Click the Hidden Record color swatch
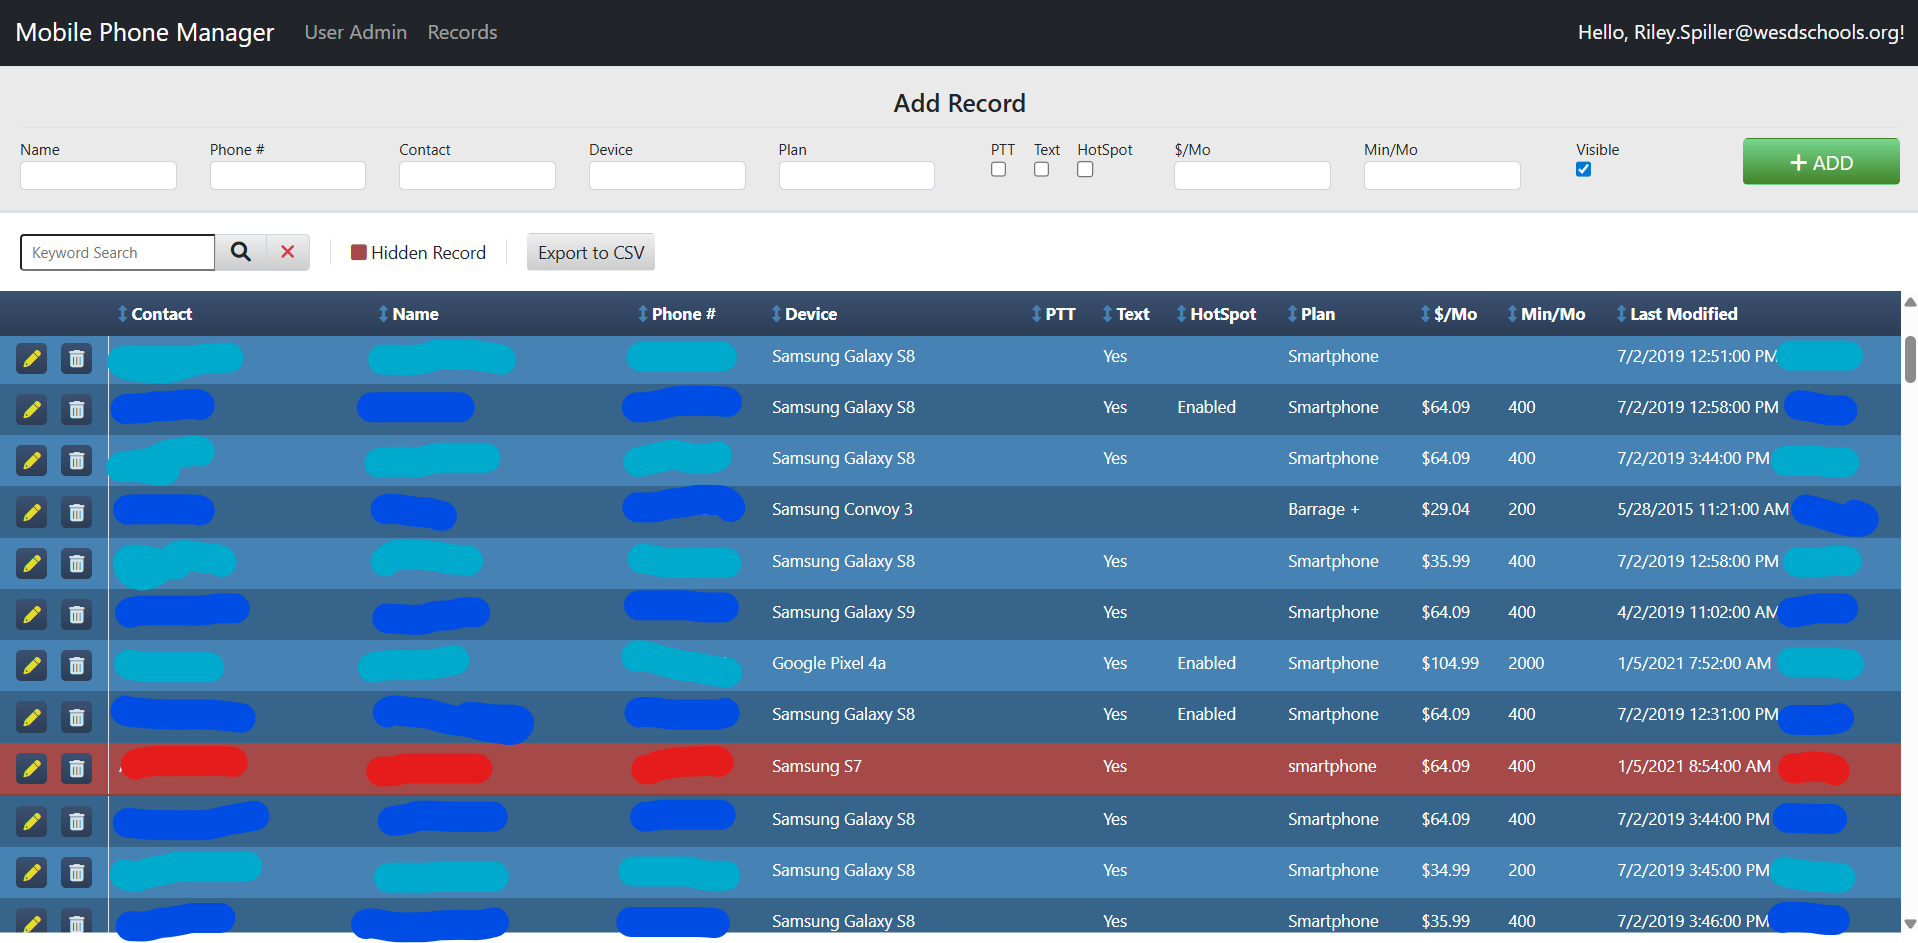1918x943 pixels. [x=358, y=252]
